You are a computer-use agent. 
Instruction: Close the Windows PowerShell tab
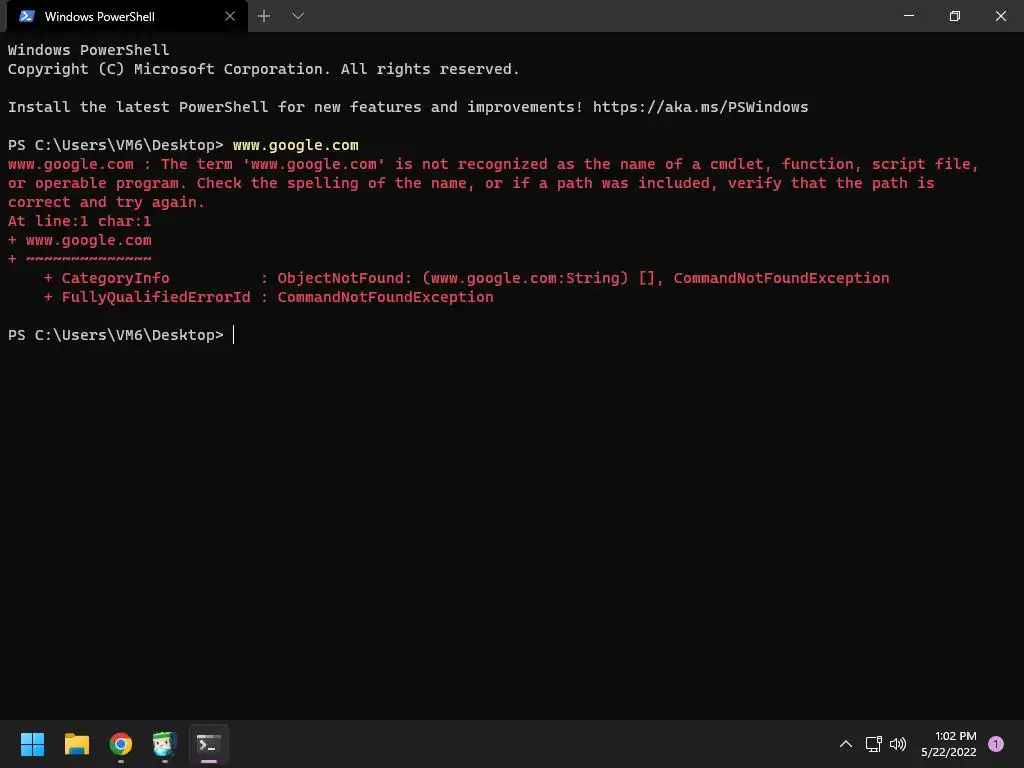tap(230, 16)
